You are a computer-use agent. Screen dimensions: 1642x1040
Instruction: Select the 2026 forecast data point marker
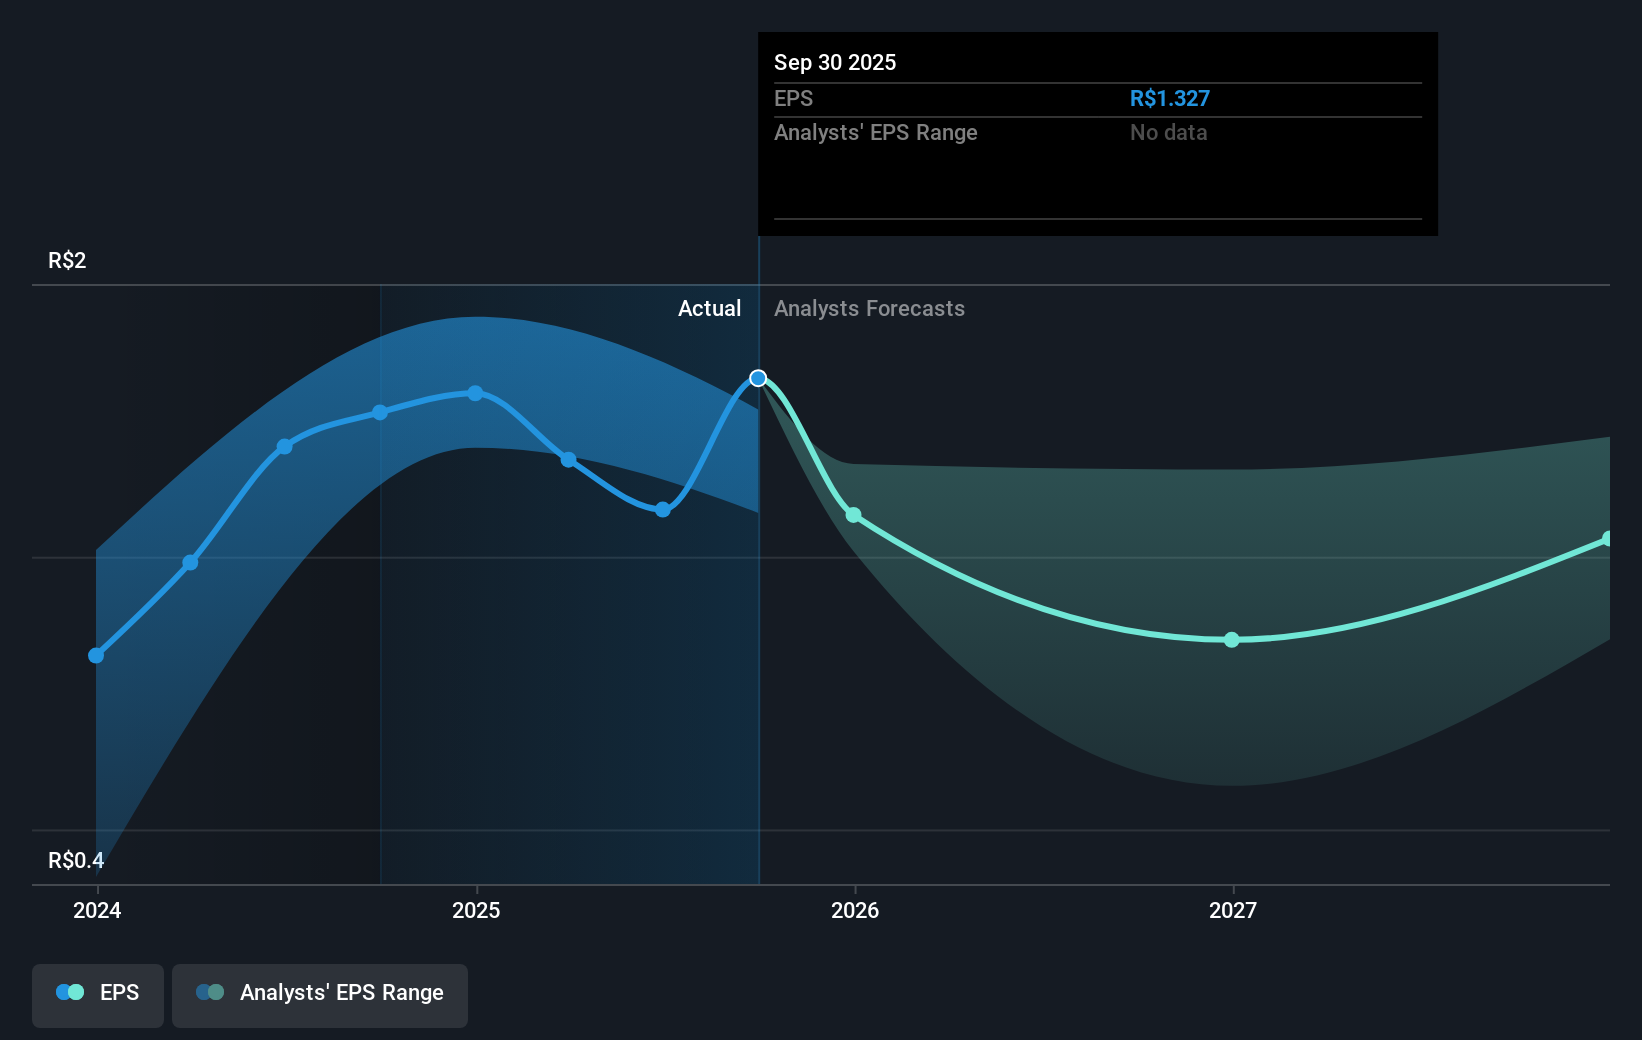pyautogui.click(x=854, y=516)
